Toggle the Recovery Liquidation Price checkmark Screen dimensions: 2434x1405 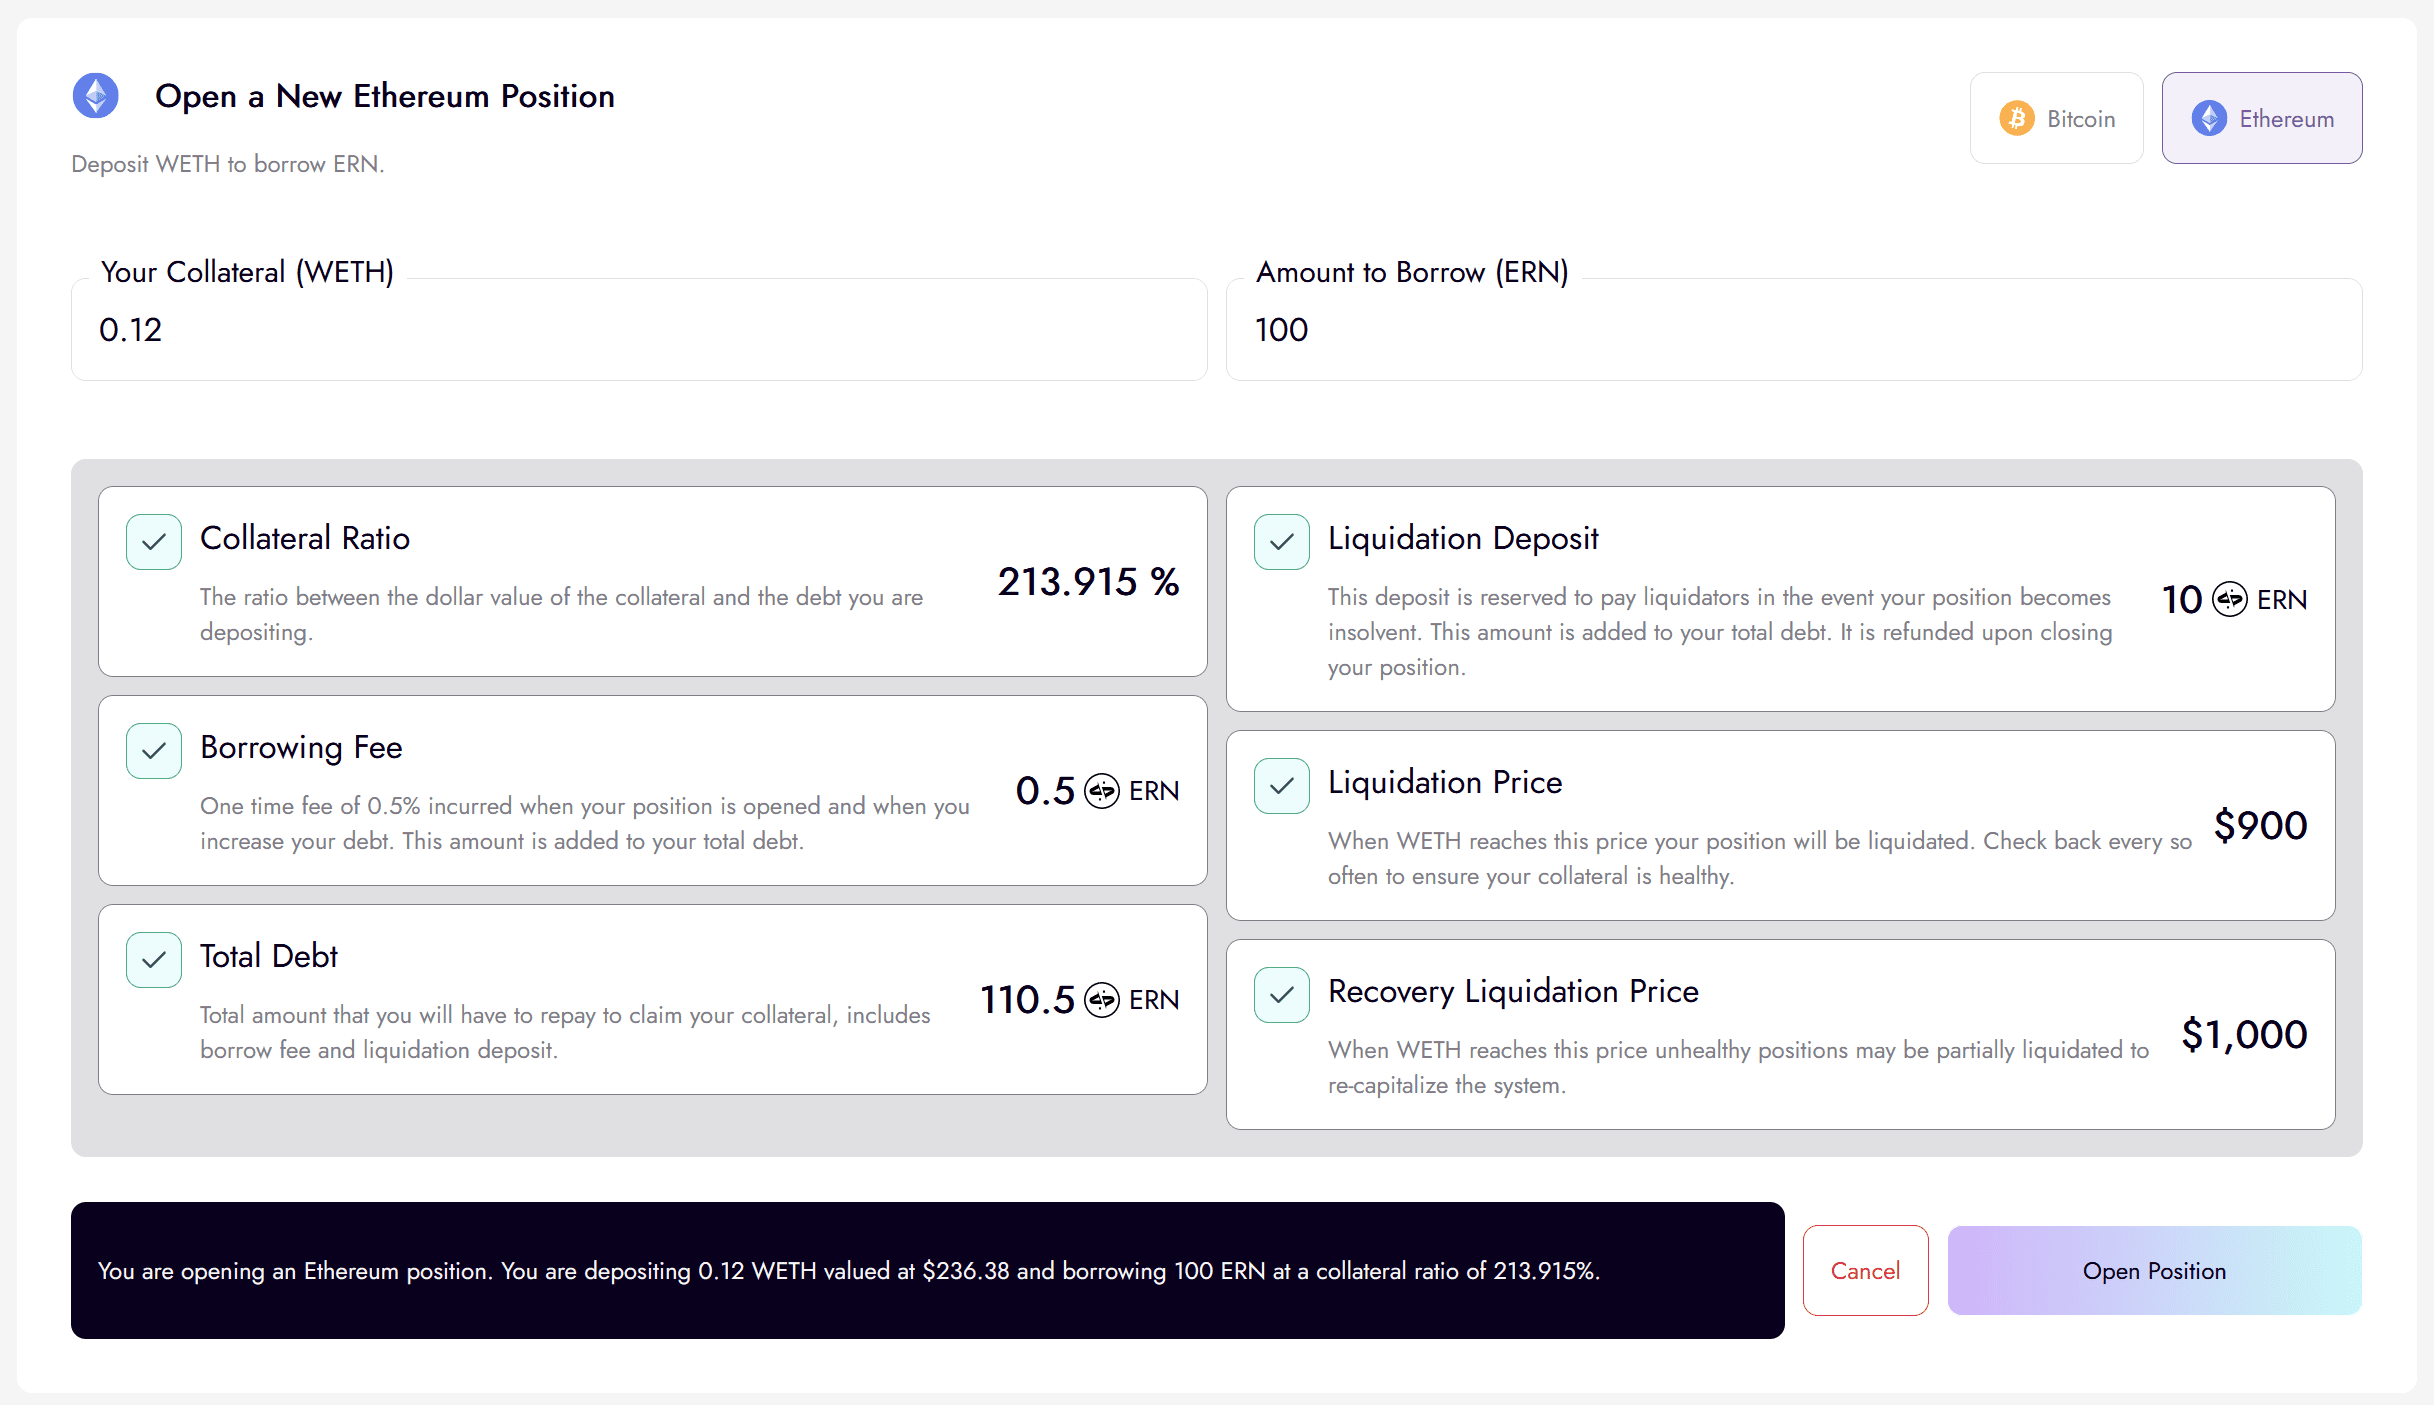[1282, 995]
